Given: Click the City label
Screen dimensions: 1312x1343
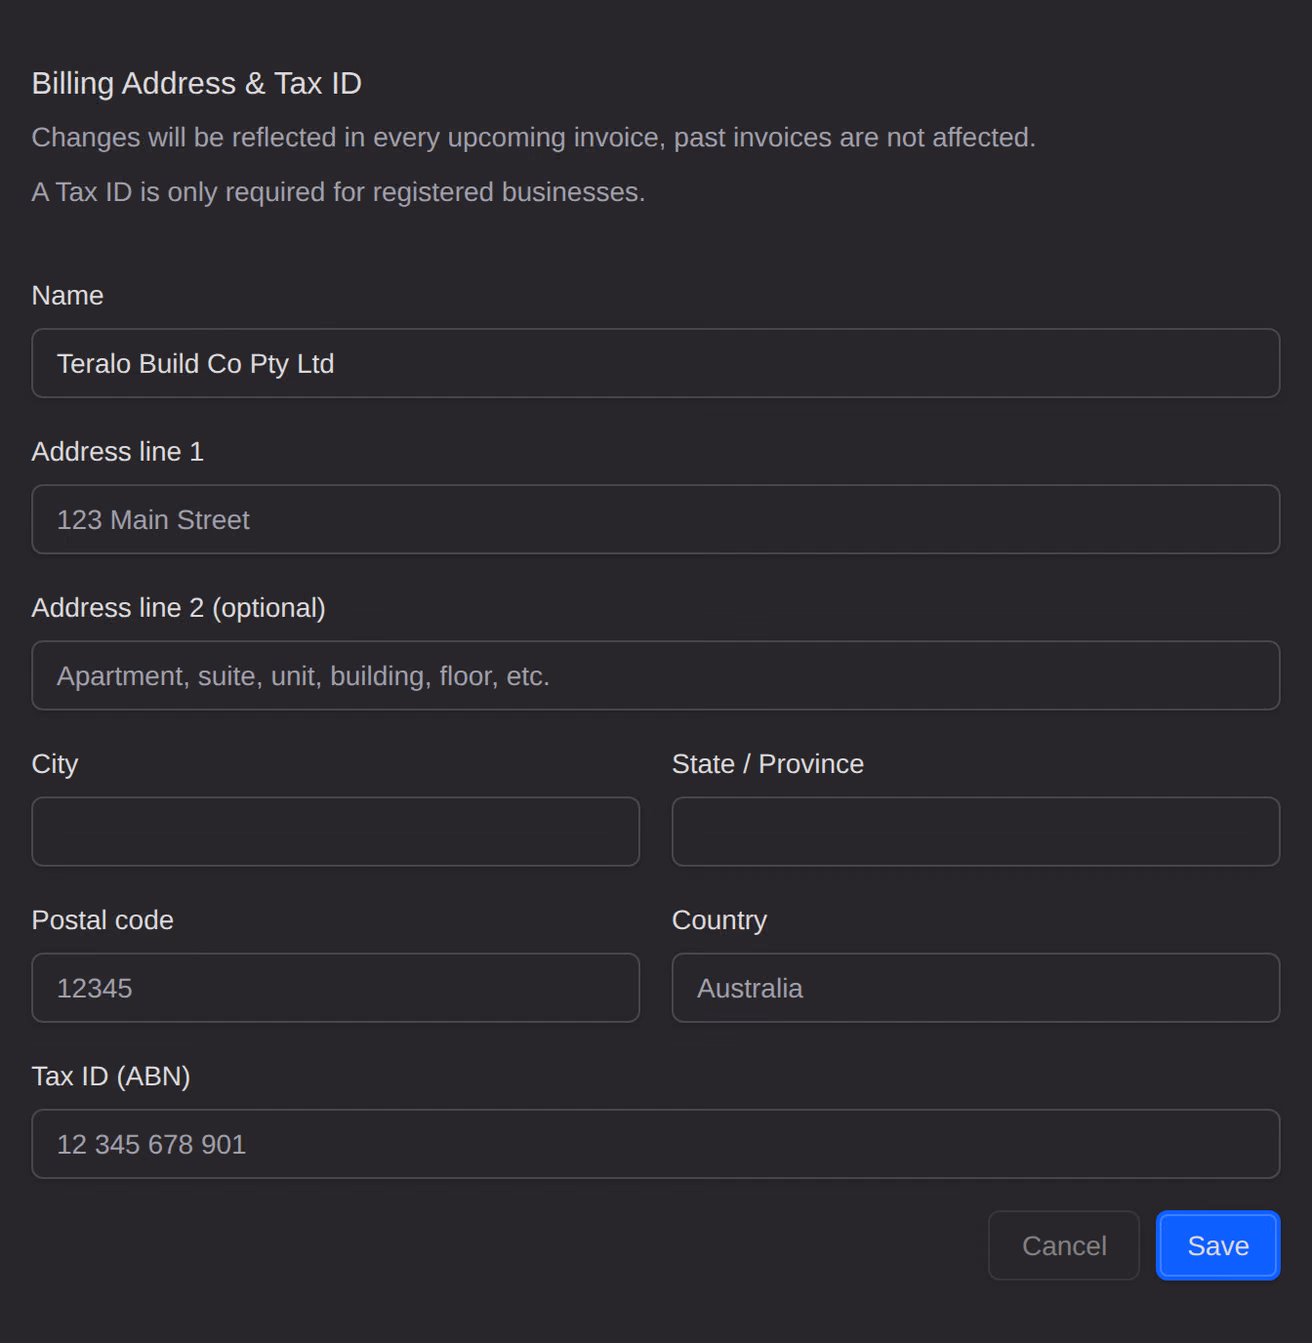Looking at the screenshot, I should (55, 764).
